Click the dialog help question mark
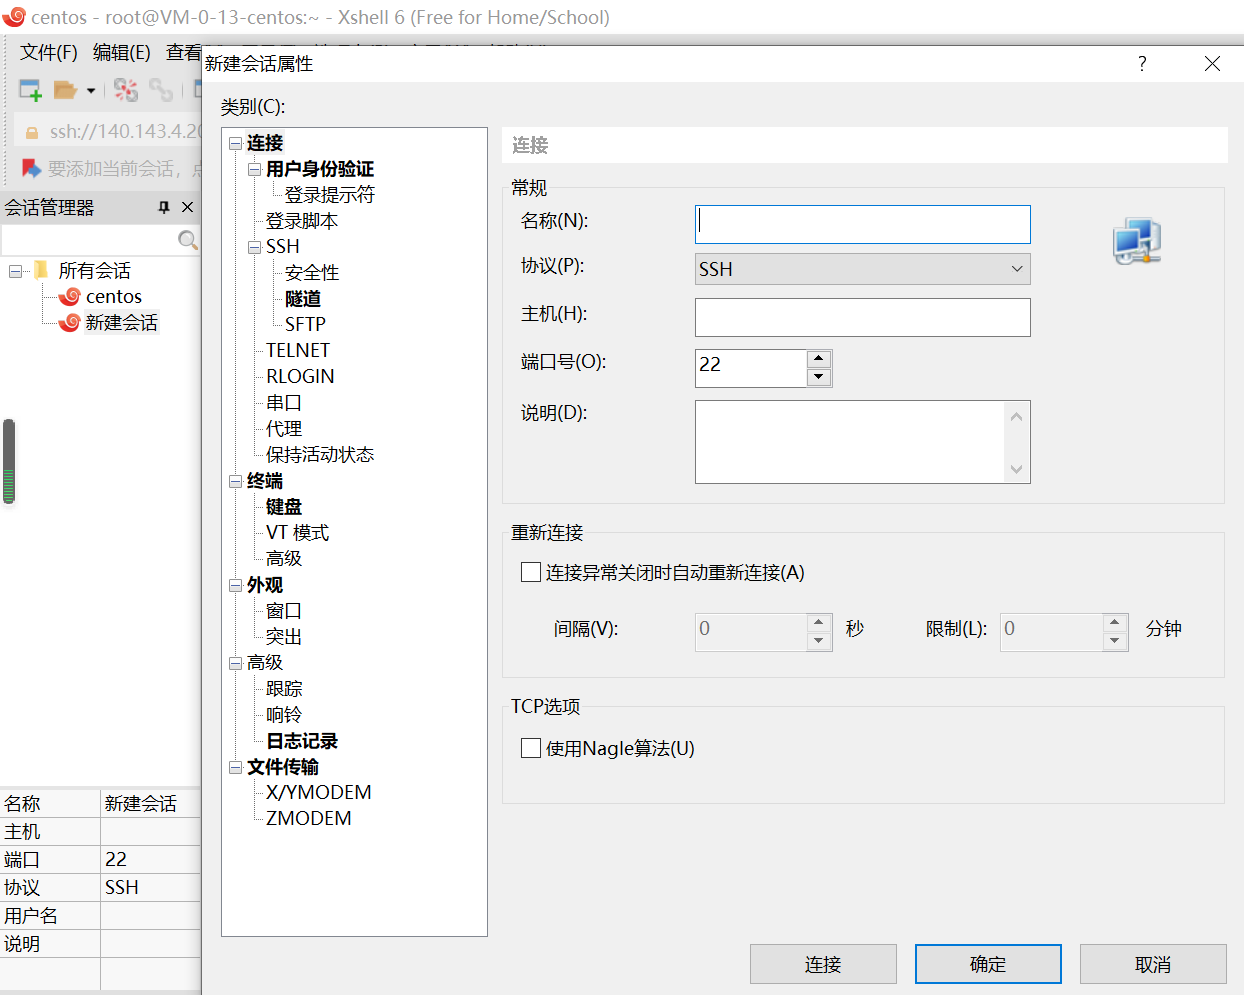The image size is (1244, 995). click(x=1142, y=63)
